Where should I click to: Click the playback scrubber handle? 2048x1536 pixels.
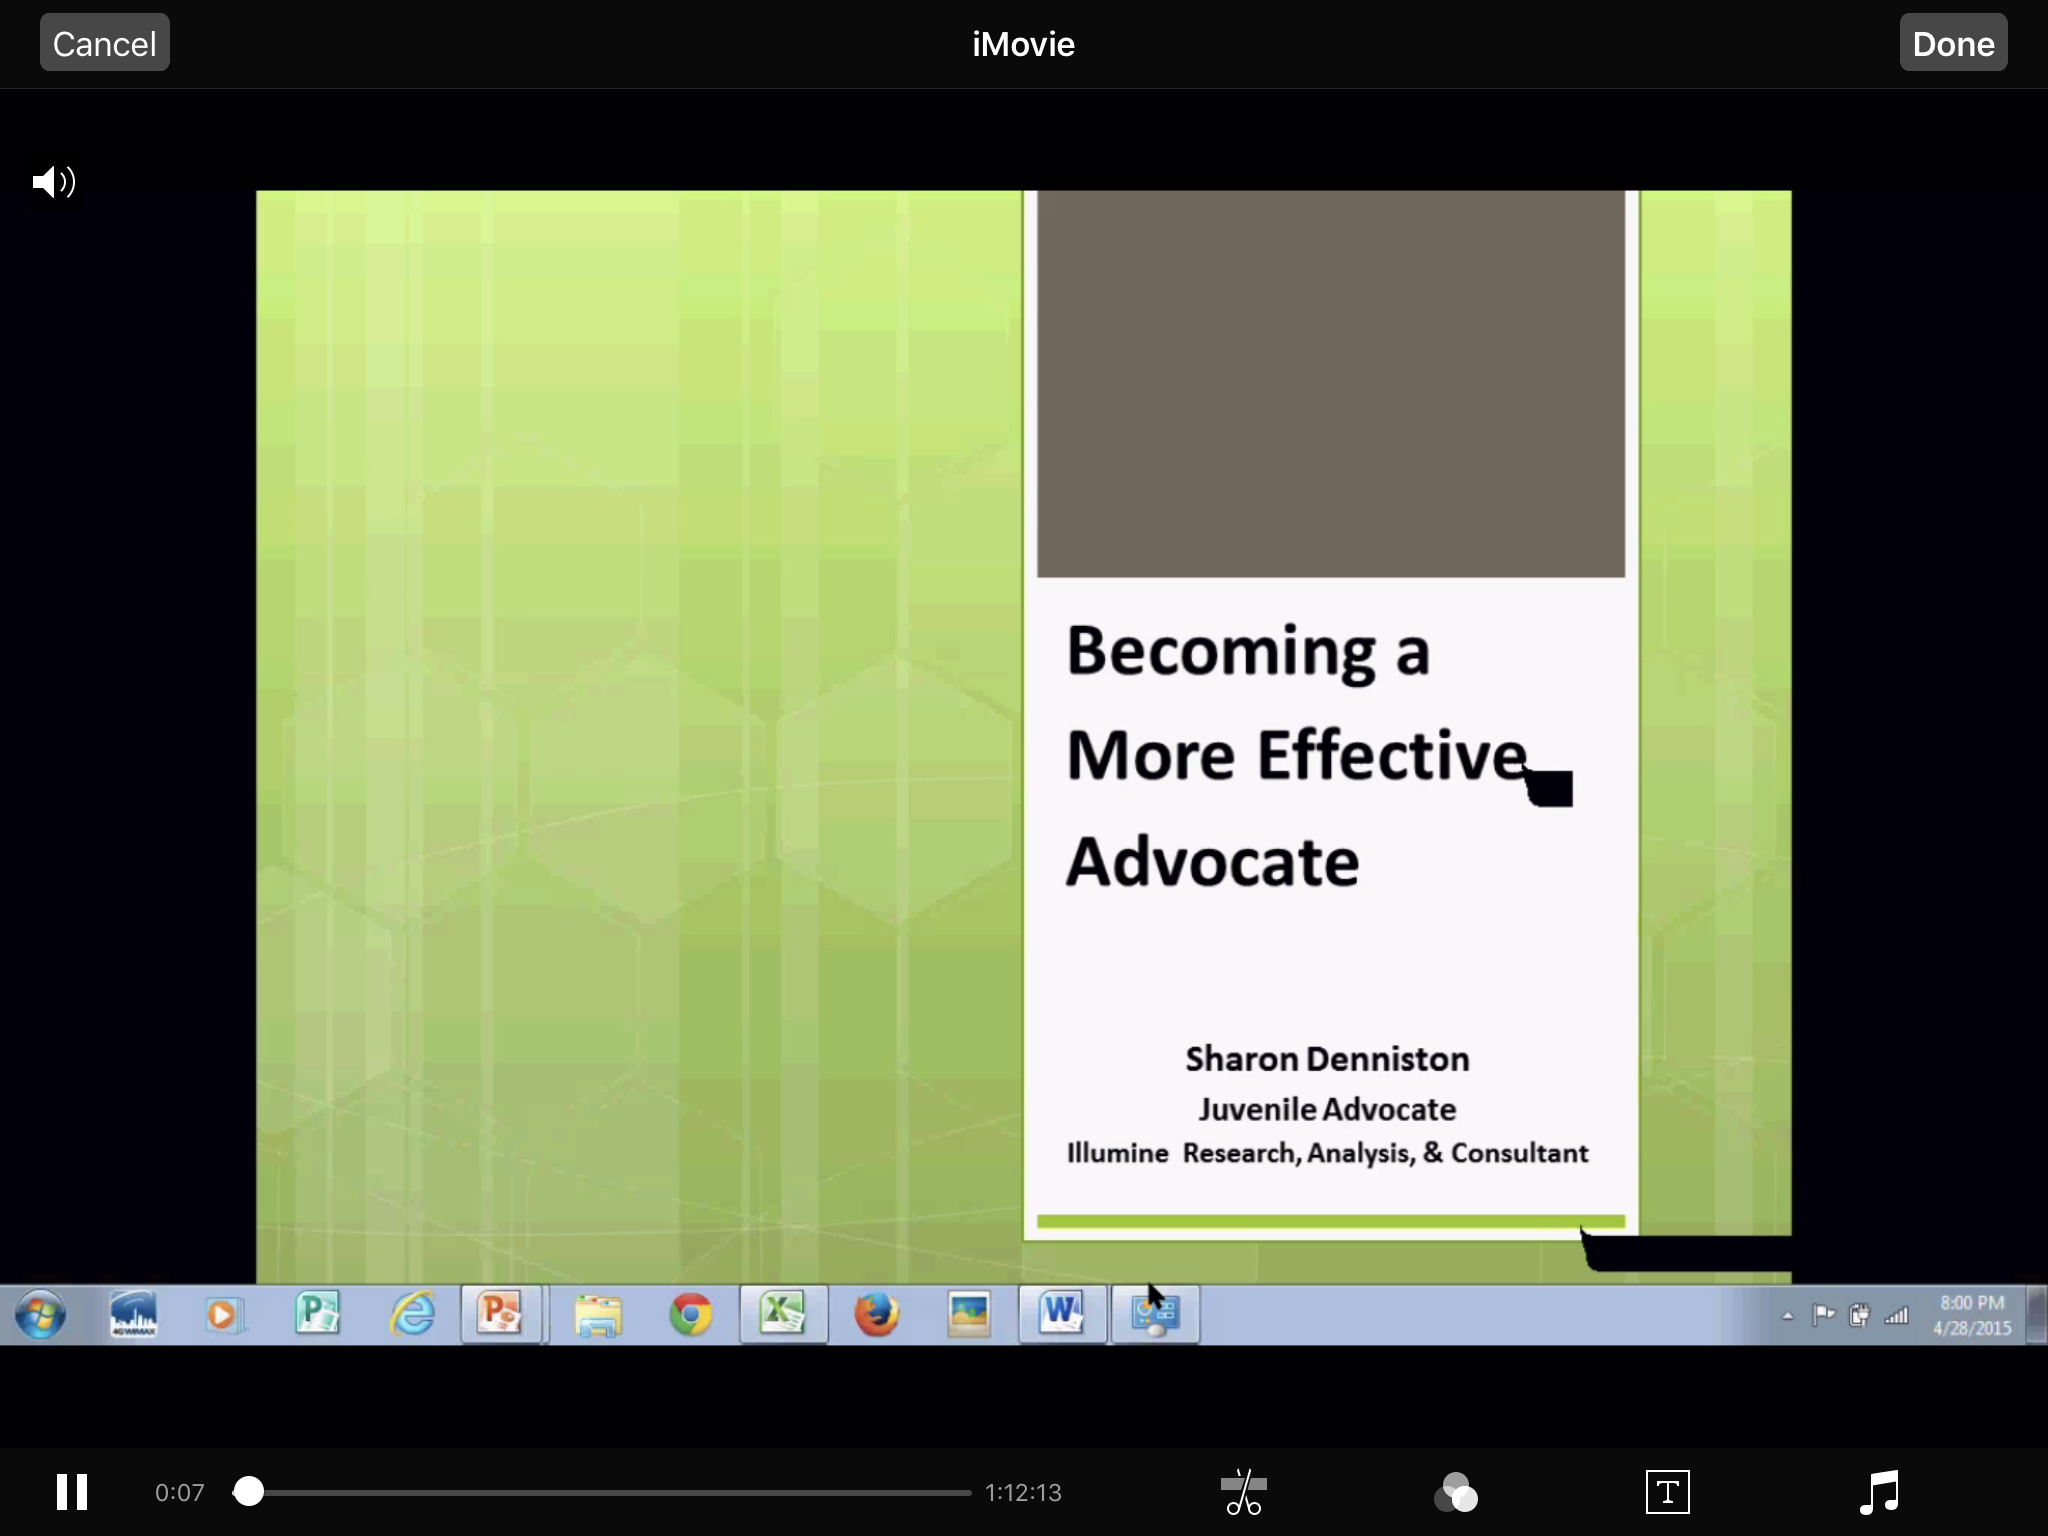tap(249, 1492)
